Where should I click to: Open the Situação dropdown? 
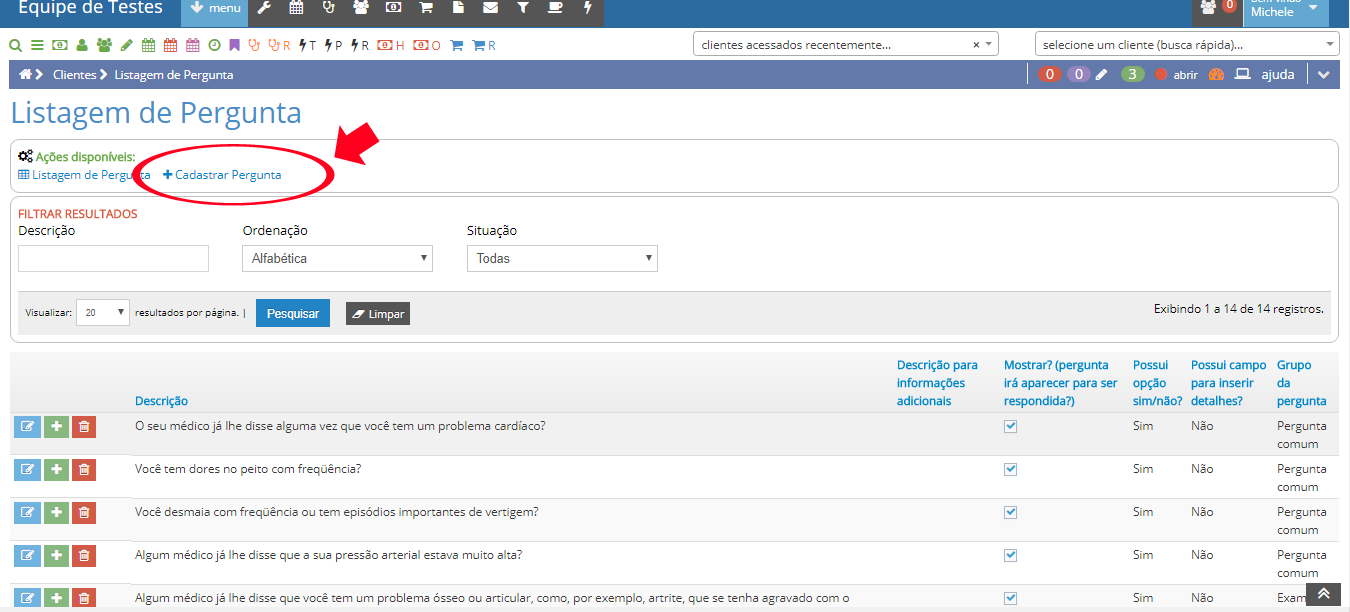[561, 259]
